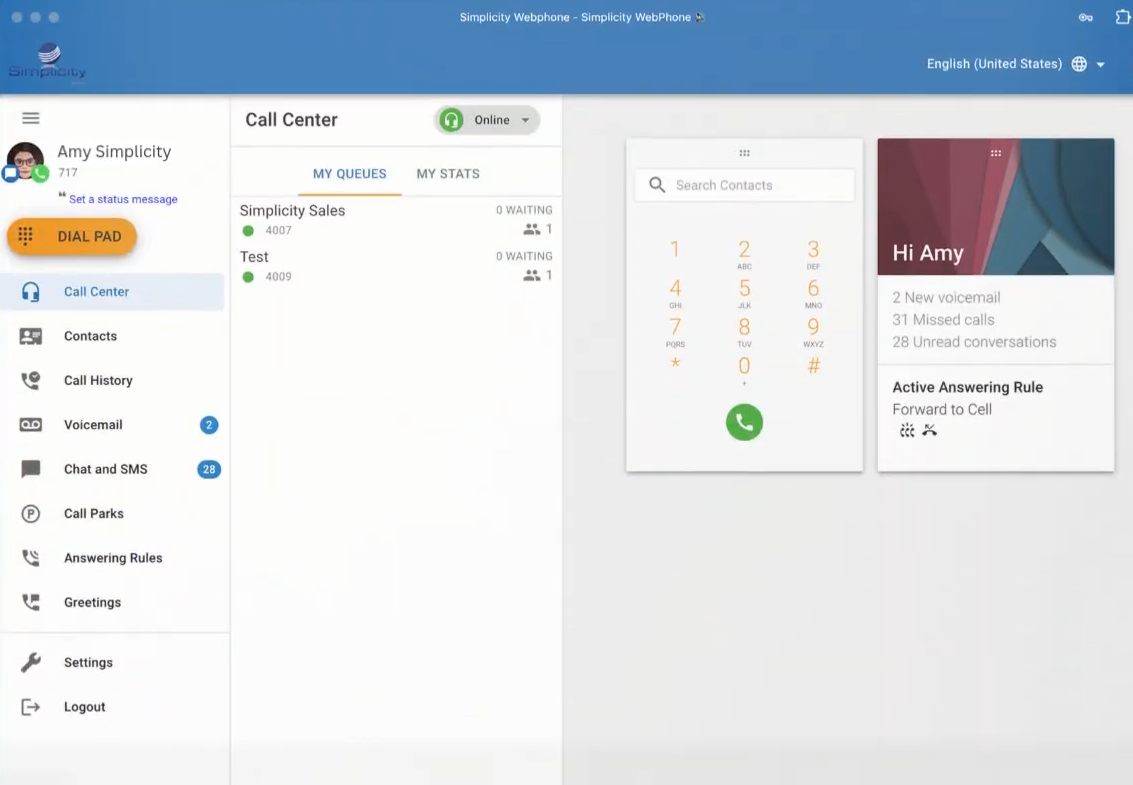Viewport: 1133px width, 785px height.
Task: Open Call Parks in the sidebar
Action: (x=112, y=514)
